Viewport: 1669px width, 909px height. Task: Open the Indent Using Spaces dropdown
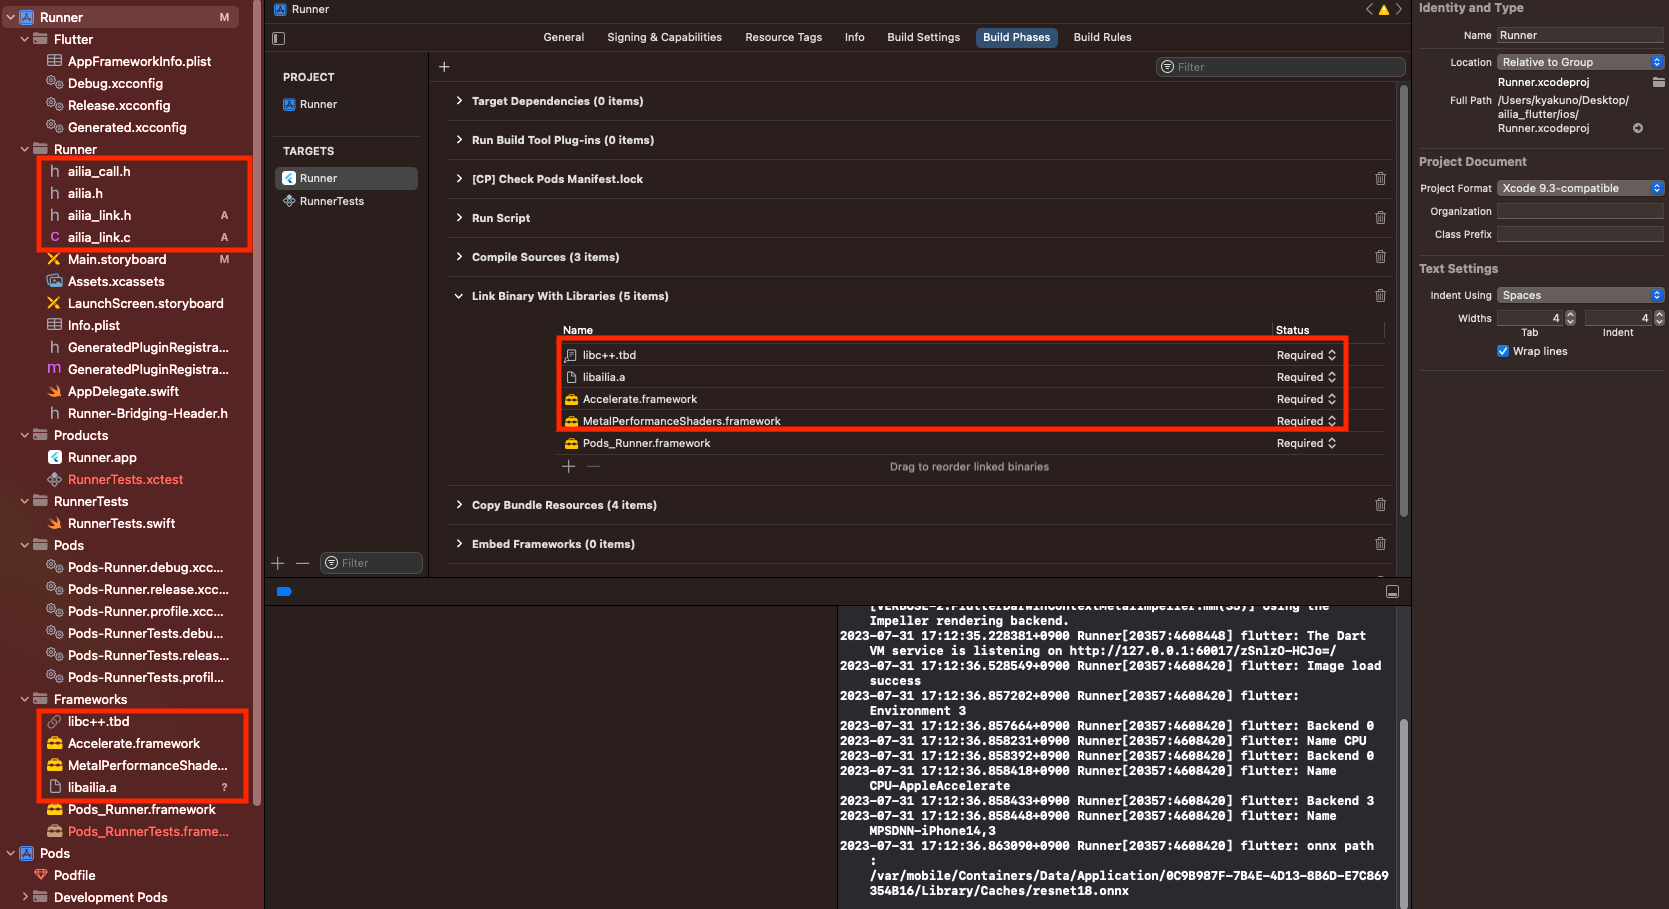(1580, 295)
